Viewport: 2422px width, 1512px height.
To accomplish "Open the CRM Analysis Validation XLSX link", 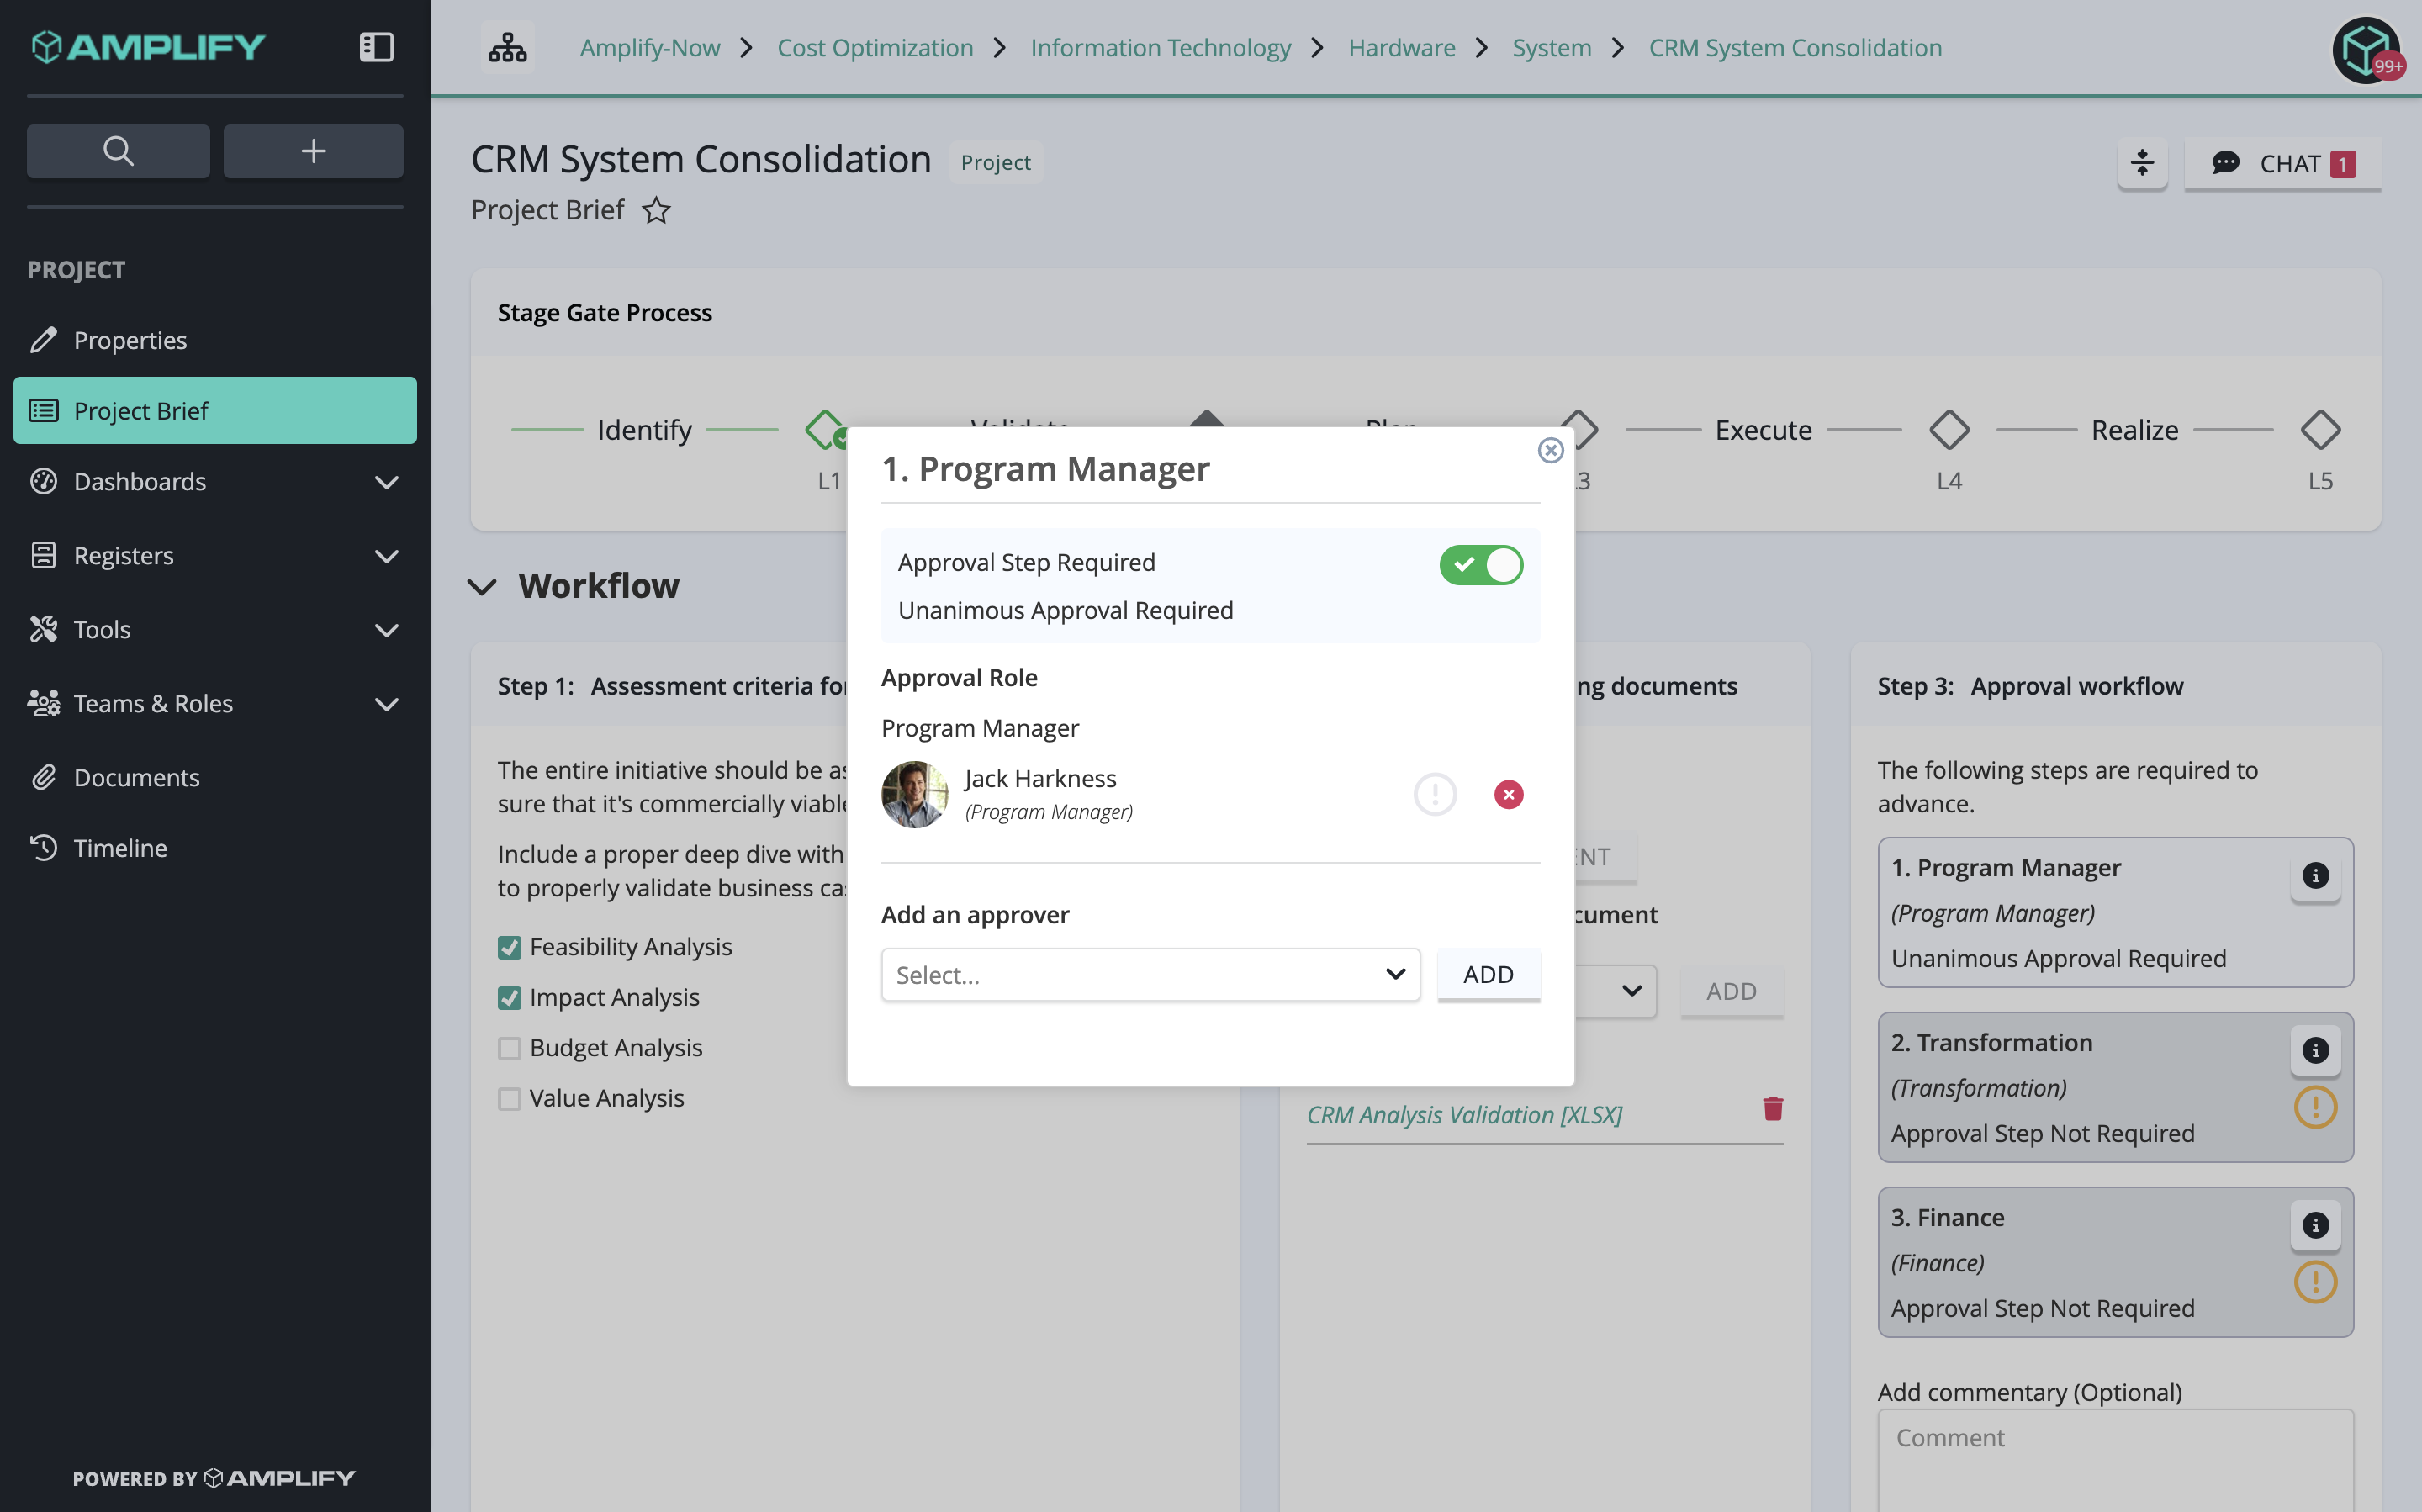I will pos(1464,1115).
